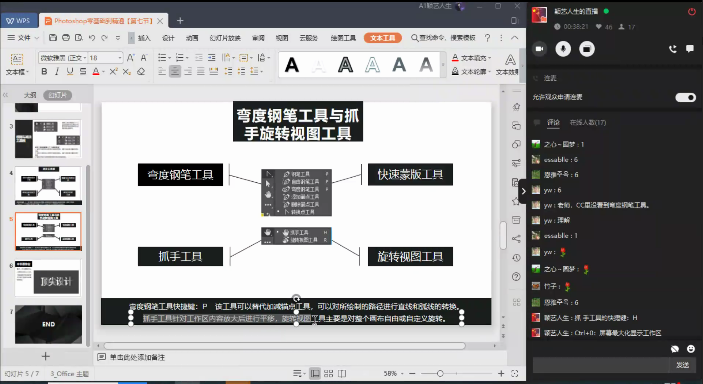The height and width of the screenshot is (384, 703).
Task: Apply Strikethrough formatting (S)
Action: click(x=82, y=71)
